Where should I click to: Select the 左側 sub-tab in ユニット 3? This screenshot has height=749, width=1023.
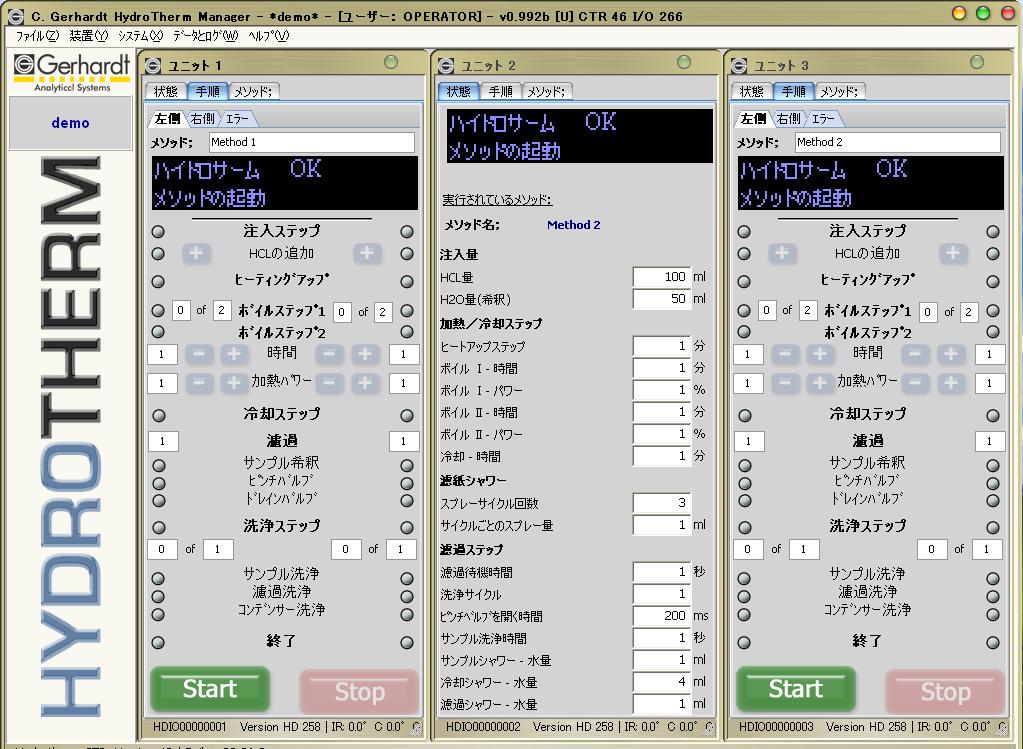[x=753, y=118]
